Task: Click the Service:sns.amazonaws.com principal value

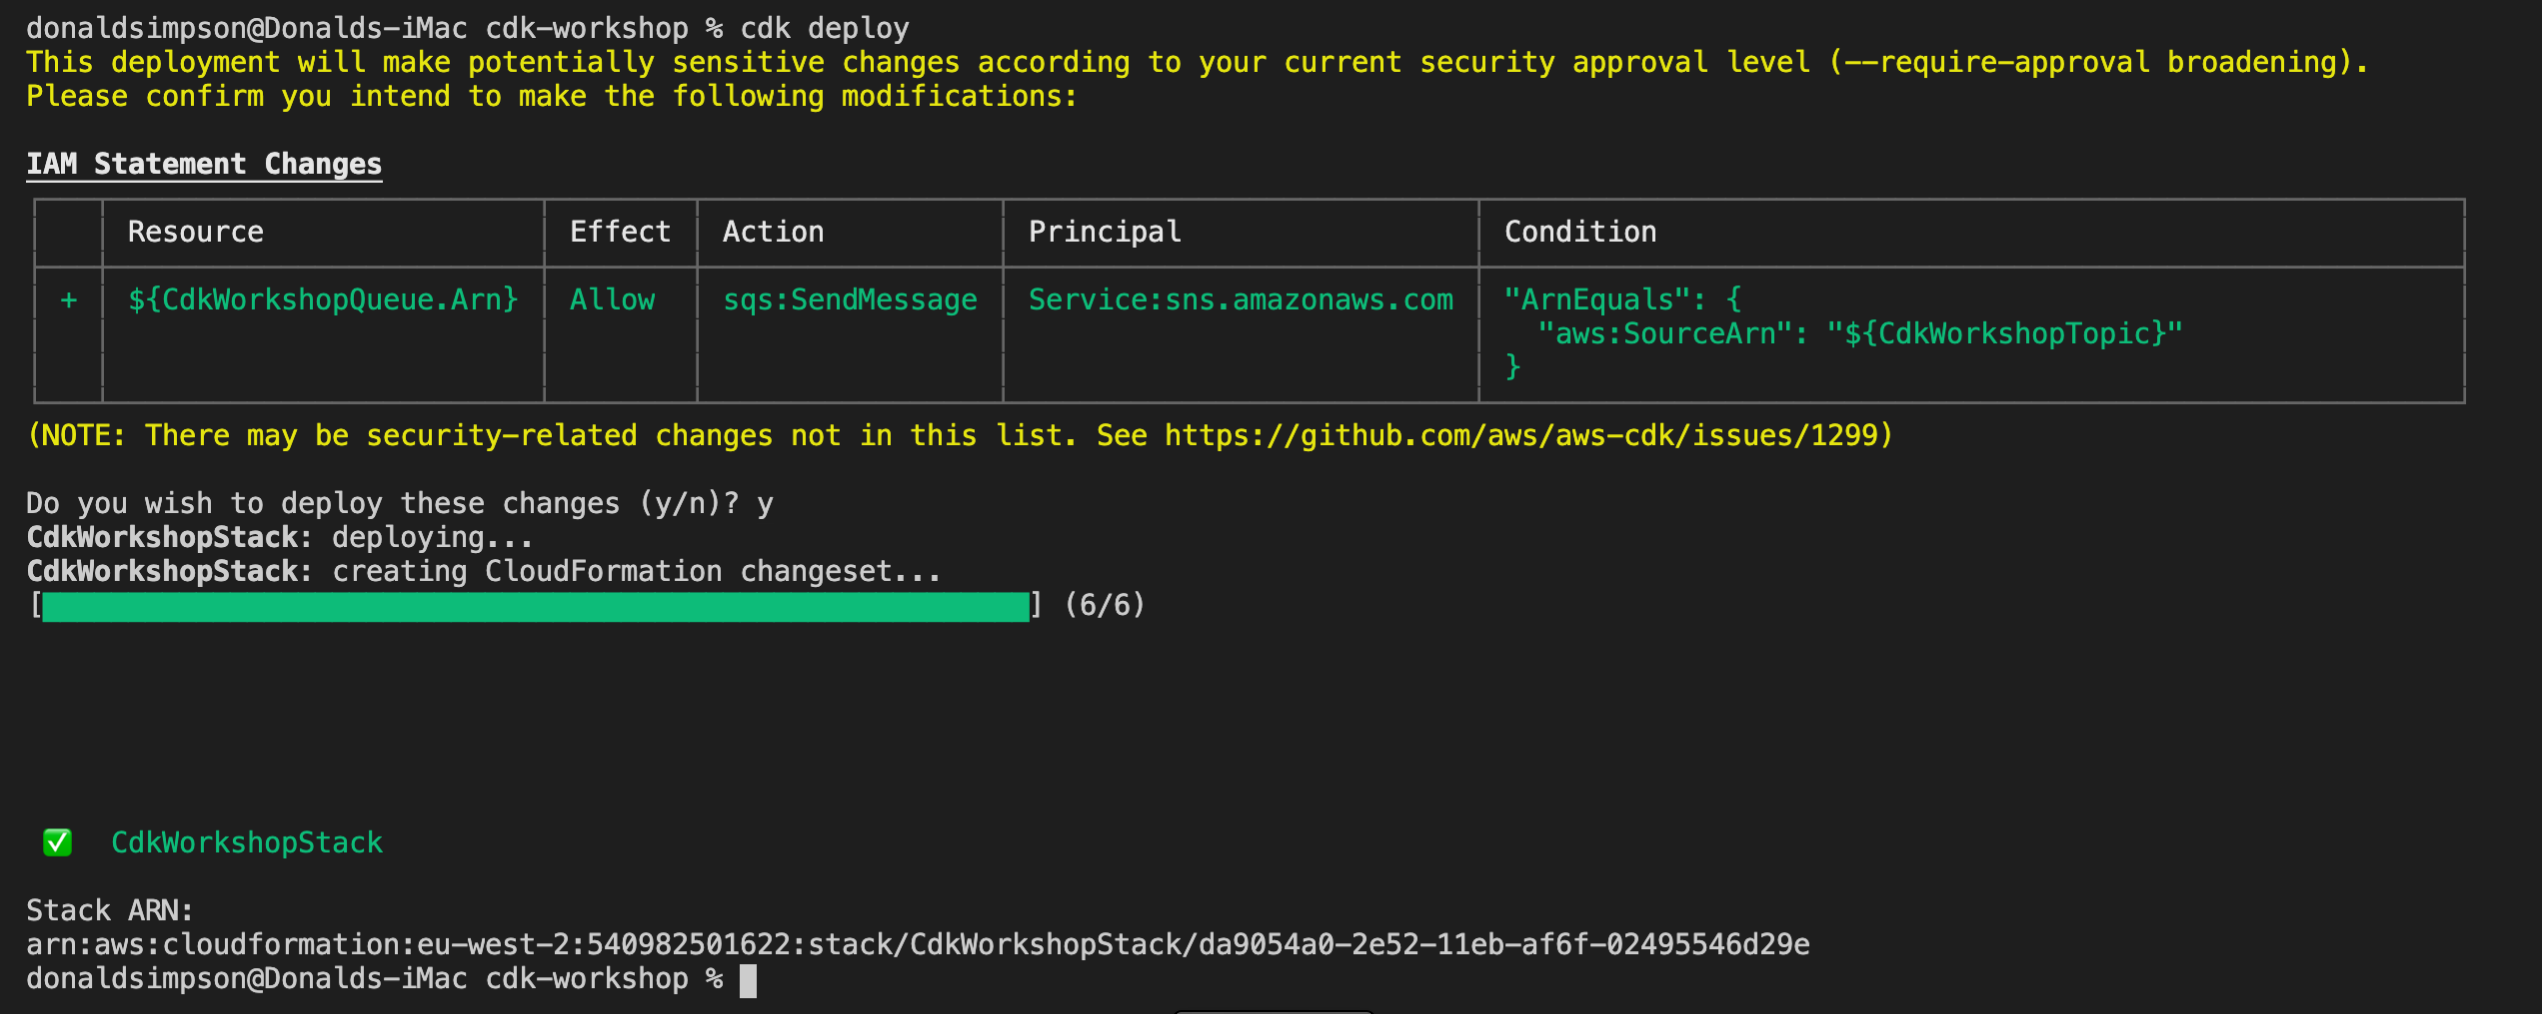Action: pos(1240,300)
